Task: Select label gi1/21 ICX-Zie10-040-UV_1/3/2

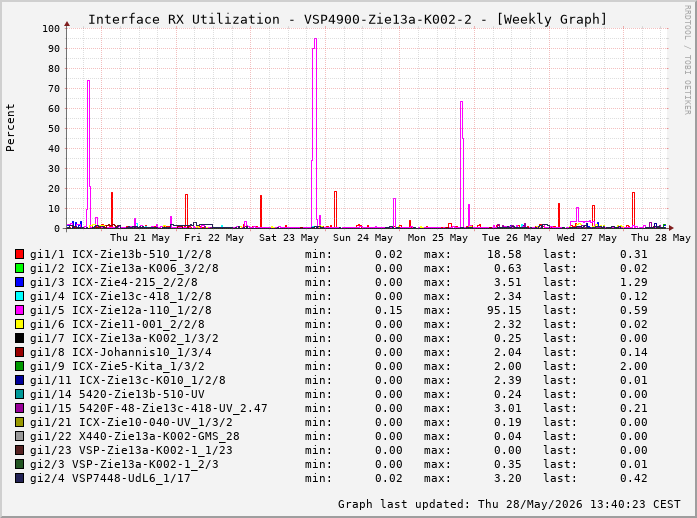Action: click(132, 422)
